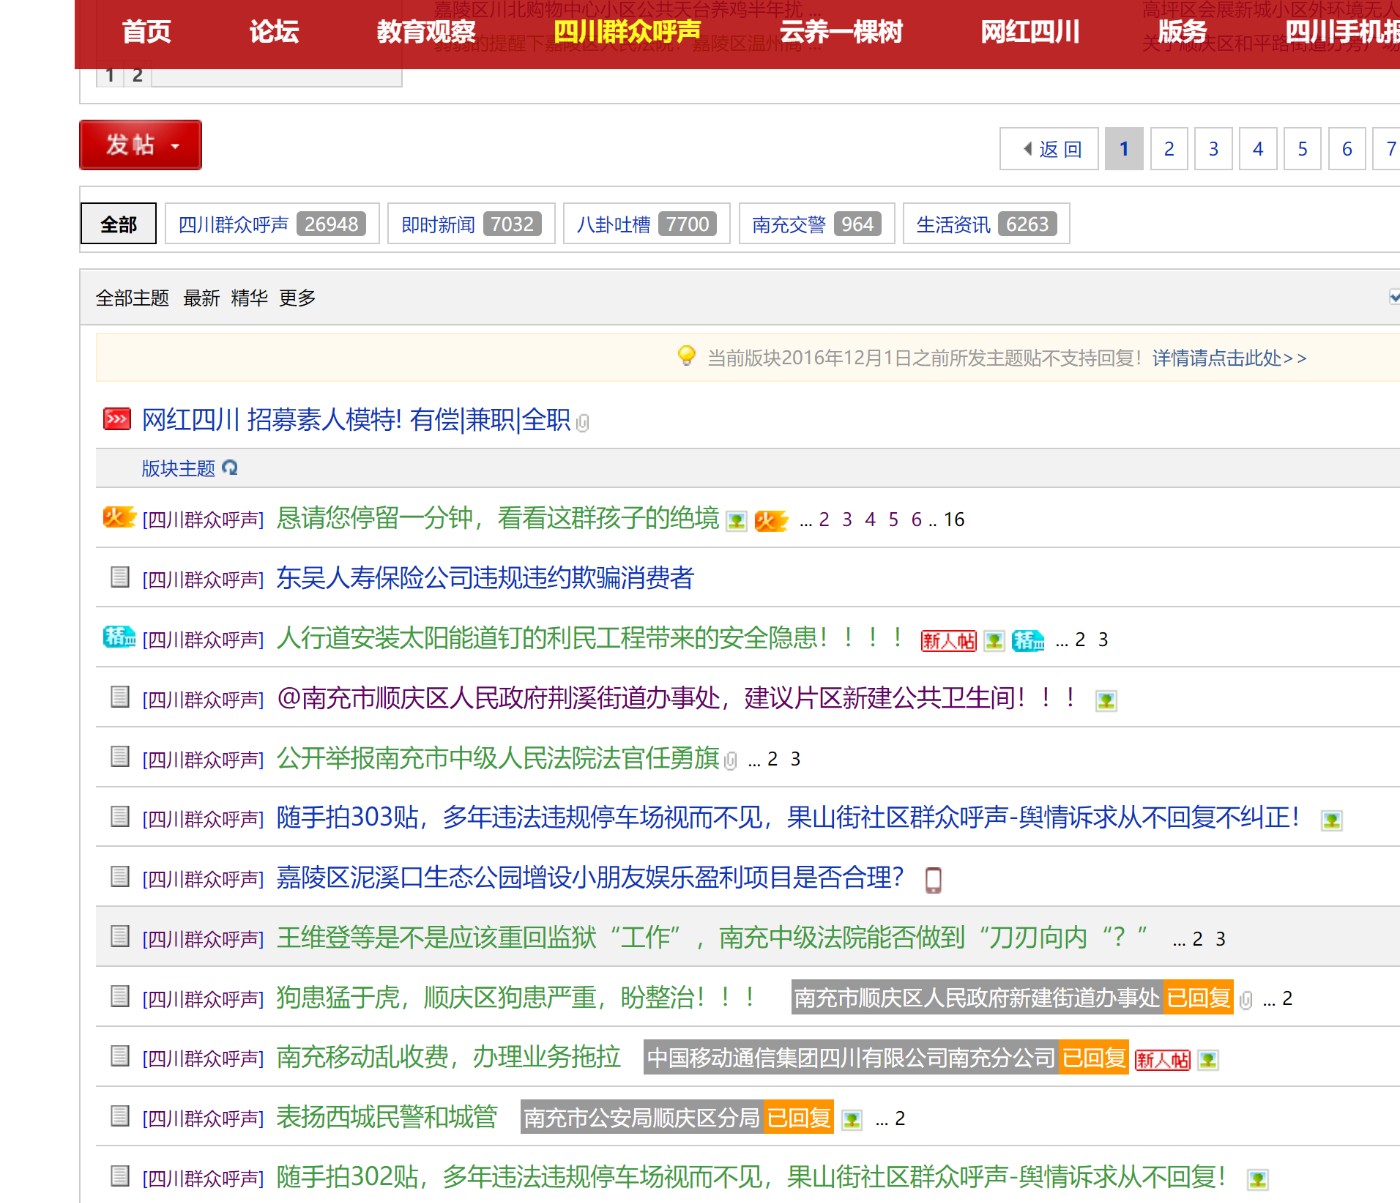This screenshot has width=1400, height=1203.
Task: Jump to page 16 of 恳请您停留一分钟 thread
Action: (954, 519)
